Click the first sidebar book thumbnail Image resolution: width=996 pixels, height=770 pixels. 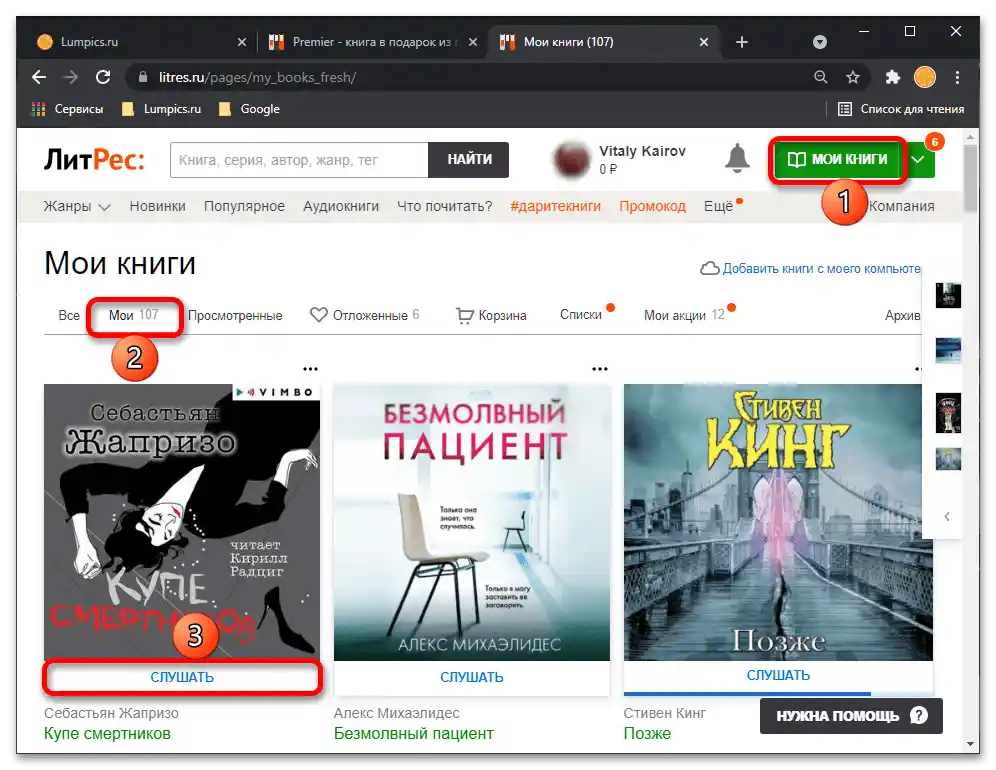tap(948, 295)
